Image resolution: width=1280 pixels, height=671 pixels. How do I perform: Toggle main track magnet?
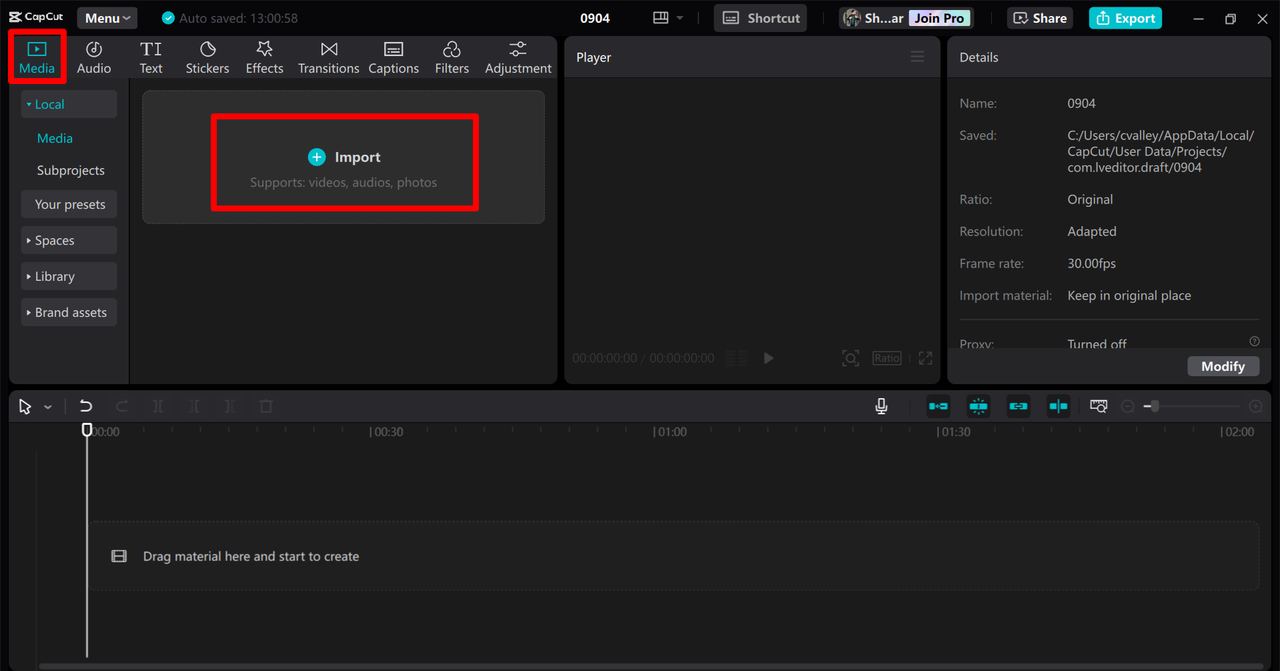tap(938, 406)
